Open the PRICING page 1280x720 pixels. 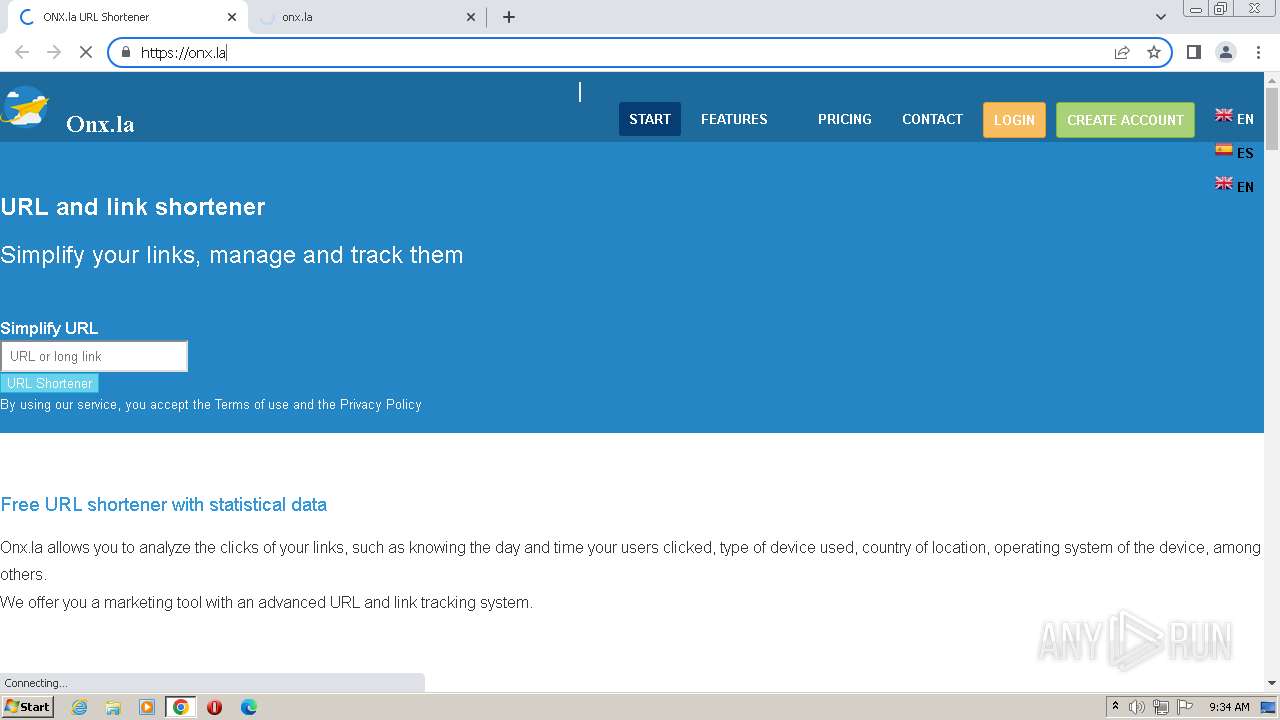click(845, 119)
